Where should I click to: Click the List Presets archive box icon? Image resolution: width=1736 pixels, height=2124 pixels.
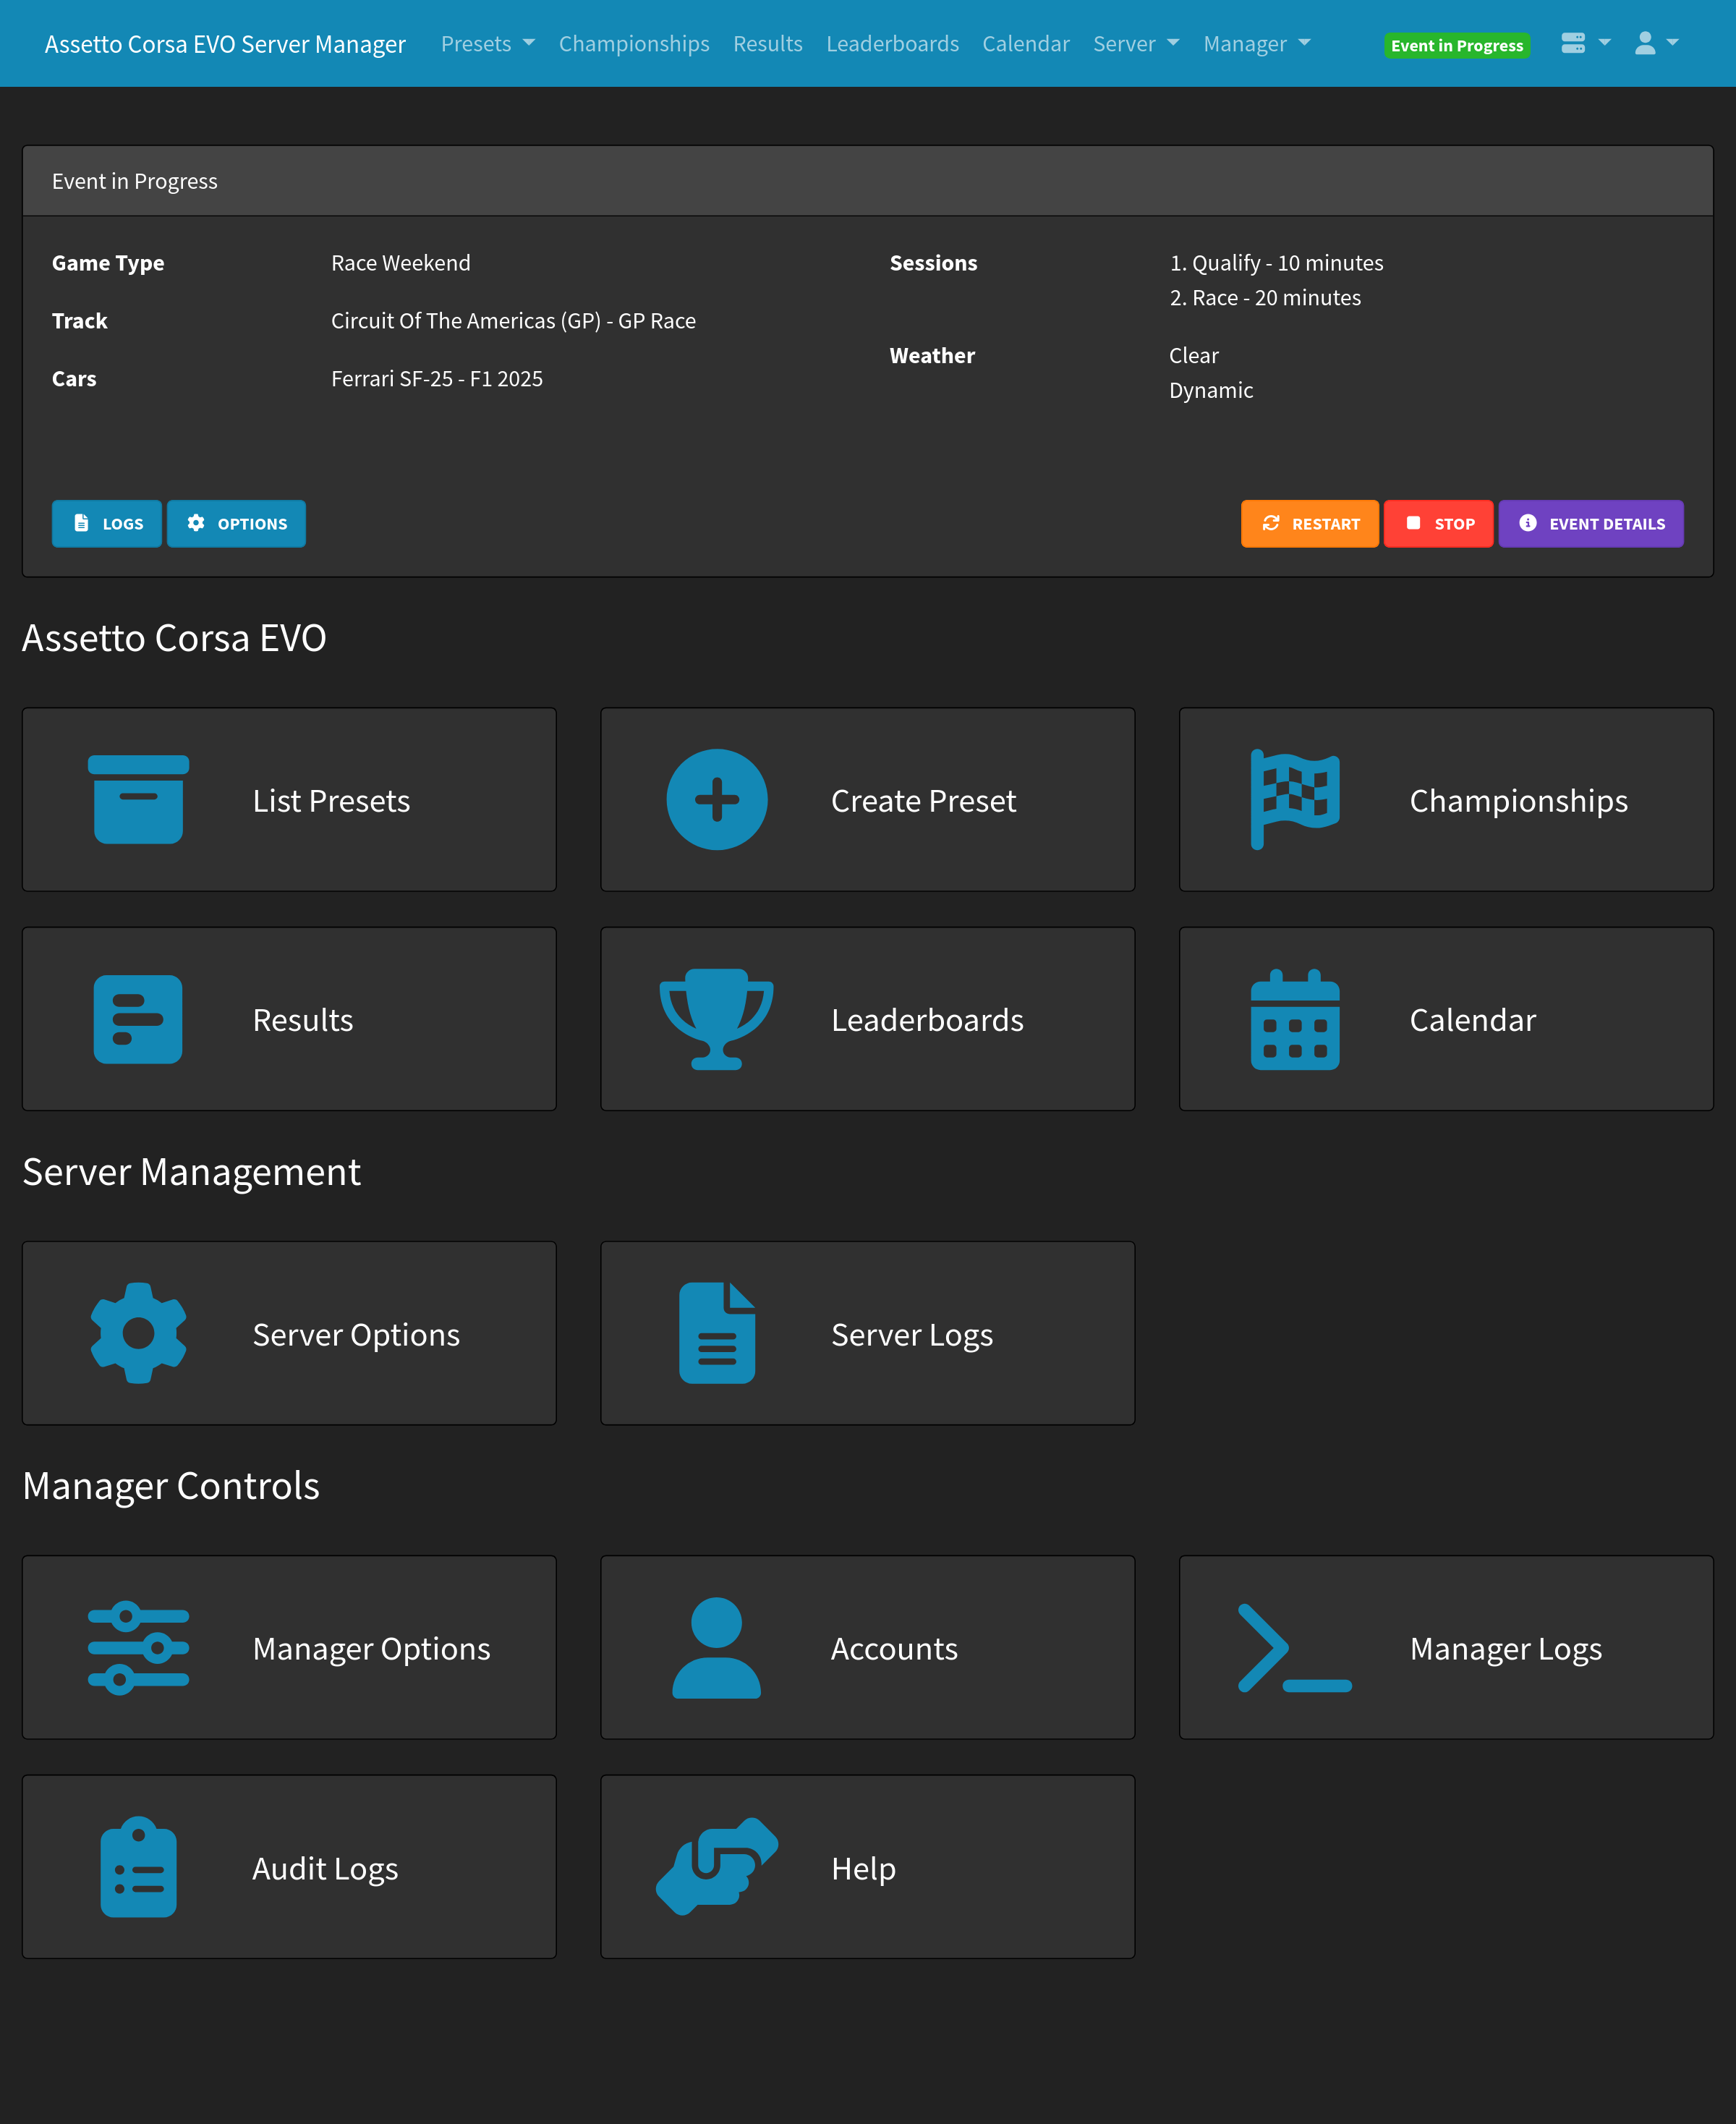point(138,799)
